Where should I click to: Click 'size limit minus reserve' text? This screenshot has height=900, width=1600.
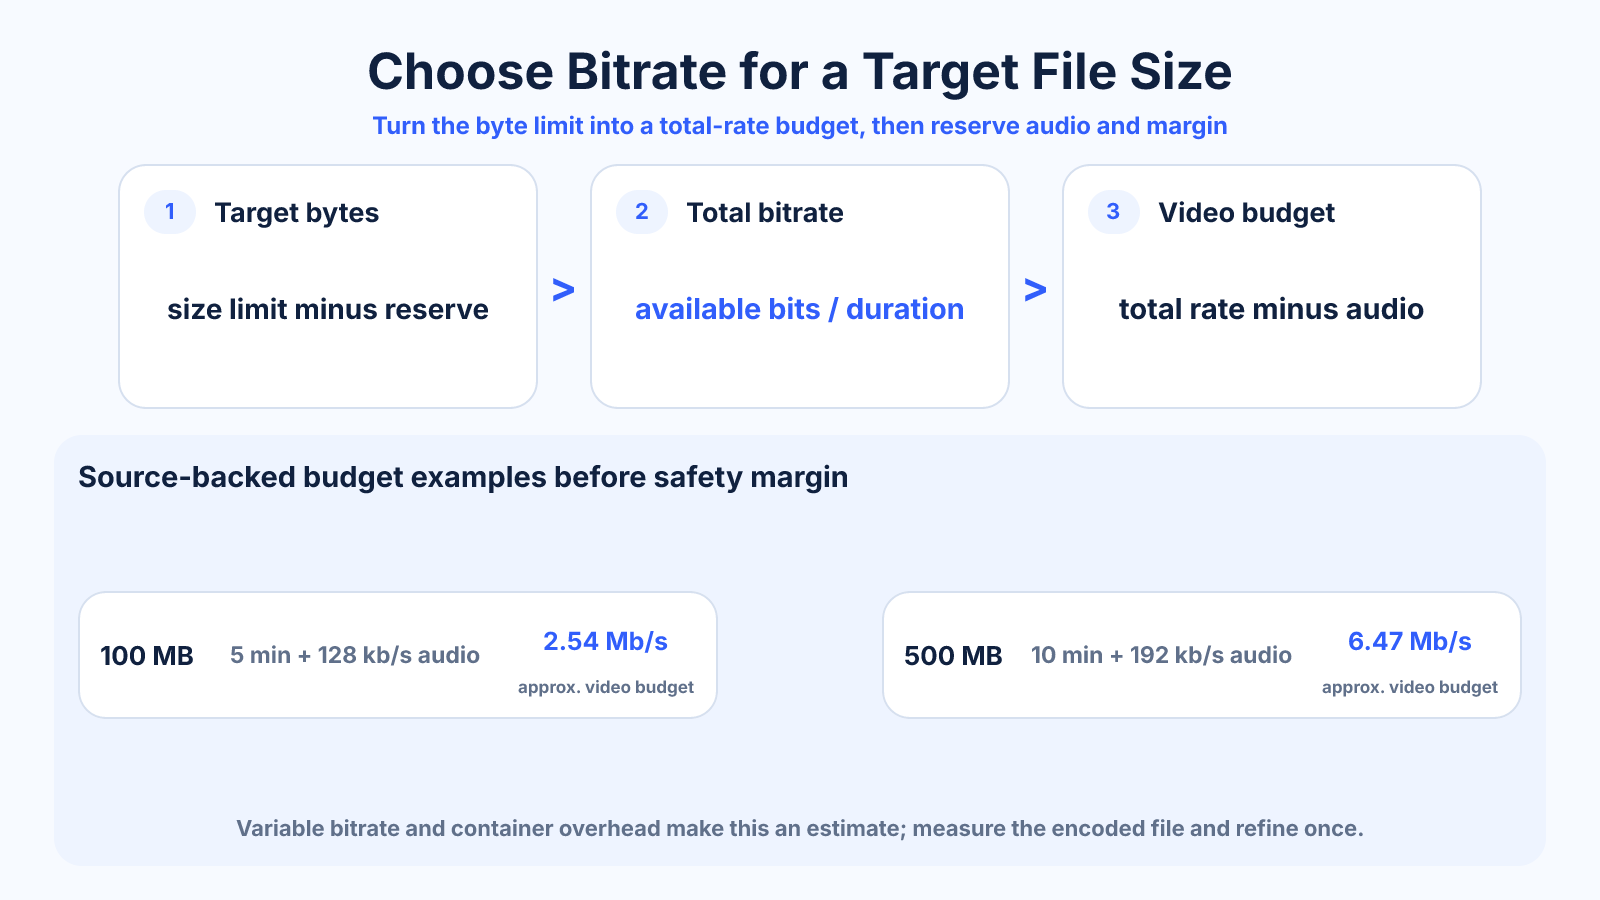(x=328, y=309)
